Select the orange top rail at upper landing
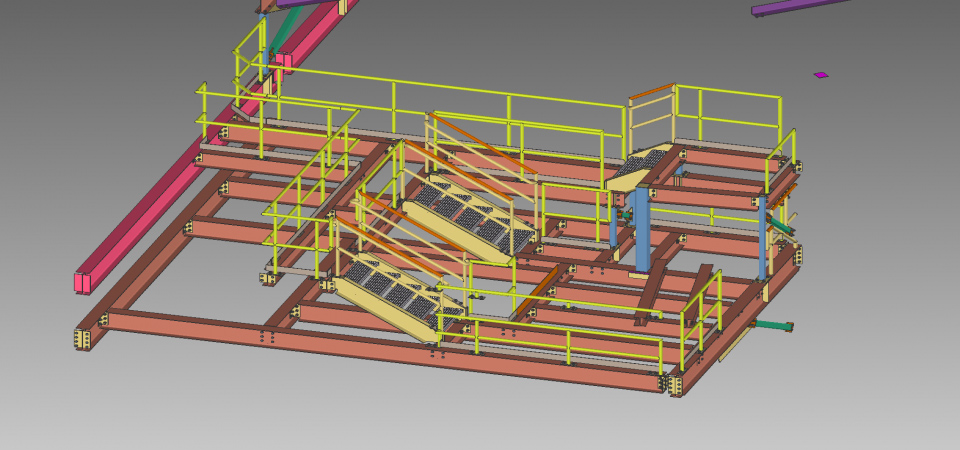Image resolution: width=960 pixels, height=450 pixels. (x=651, y=92)
